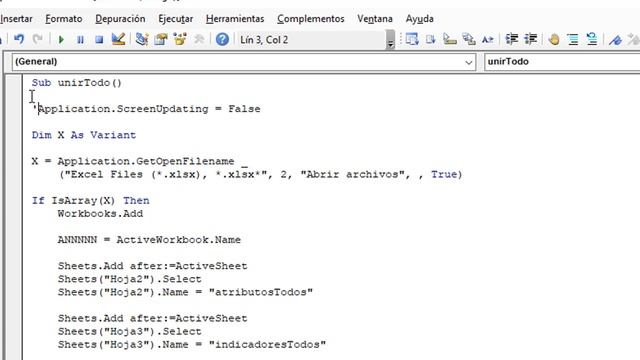Click the '"atributosTodos"' name assignment line

pos(185,292)
